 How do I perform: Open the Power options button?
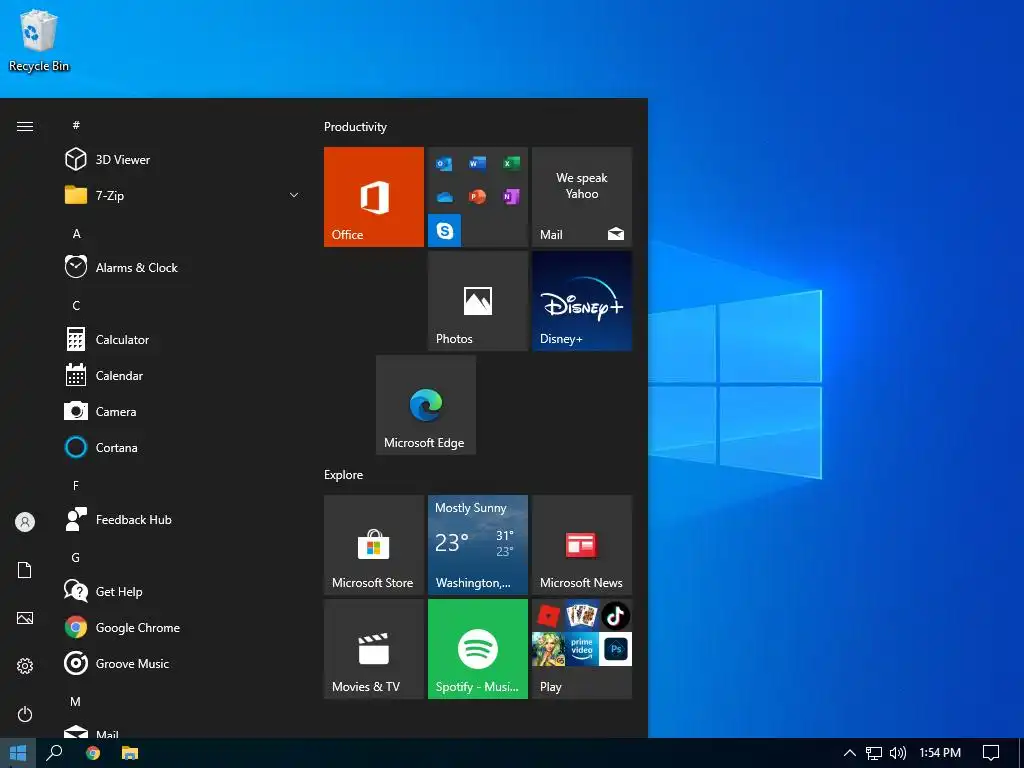25,714
